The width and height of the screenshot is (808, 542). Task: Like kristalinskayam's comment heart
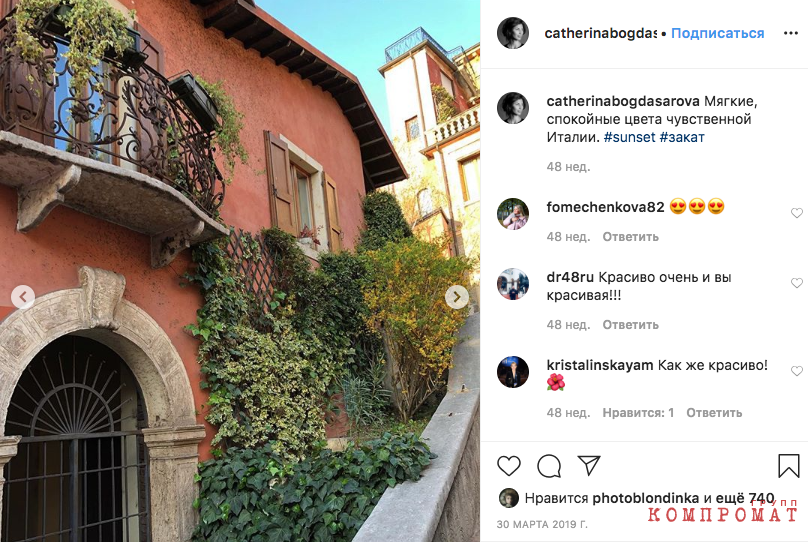[x=797, y=371]
